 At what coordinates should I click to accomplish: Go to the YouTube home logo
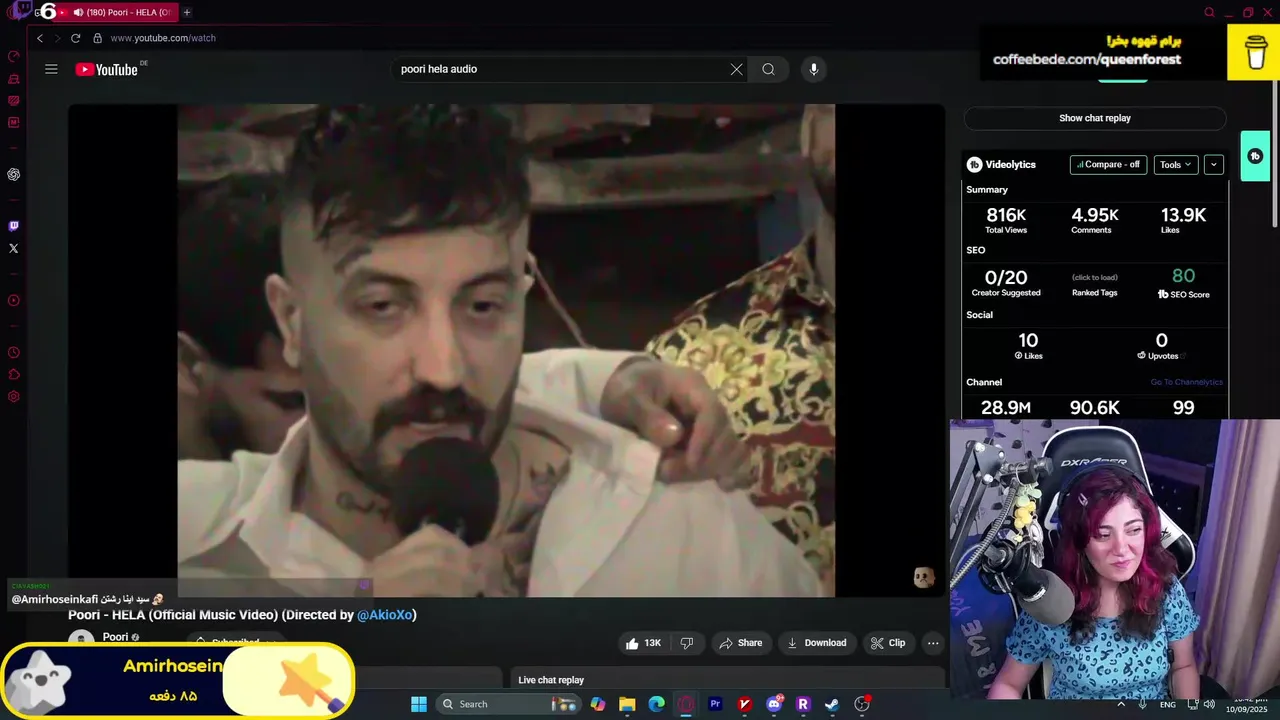point(106,69)
